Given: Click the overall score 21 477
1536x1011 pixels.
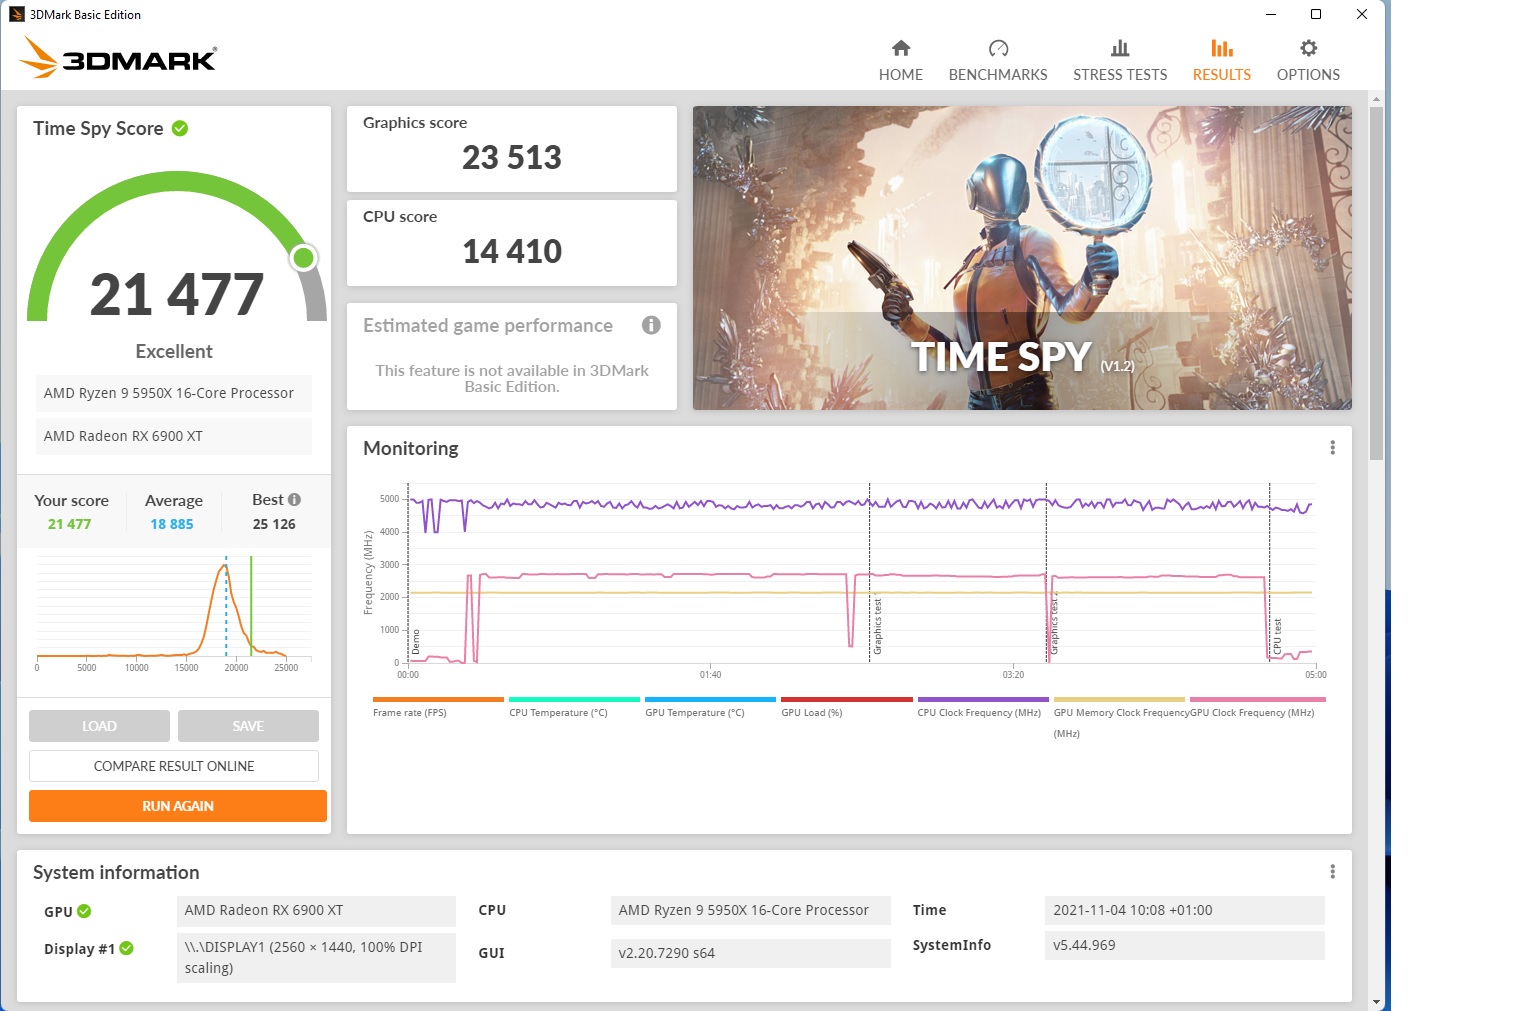Looking at the screenshot, I should 177,294.
